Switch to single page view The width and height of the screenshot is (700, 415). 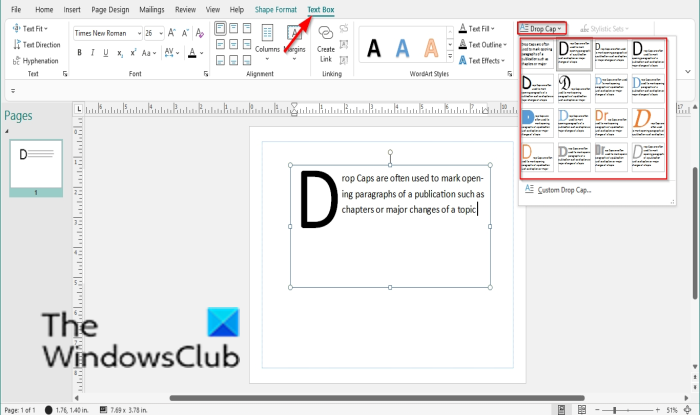click(562, 410)
